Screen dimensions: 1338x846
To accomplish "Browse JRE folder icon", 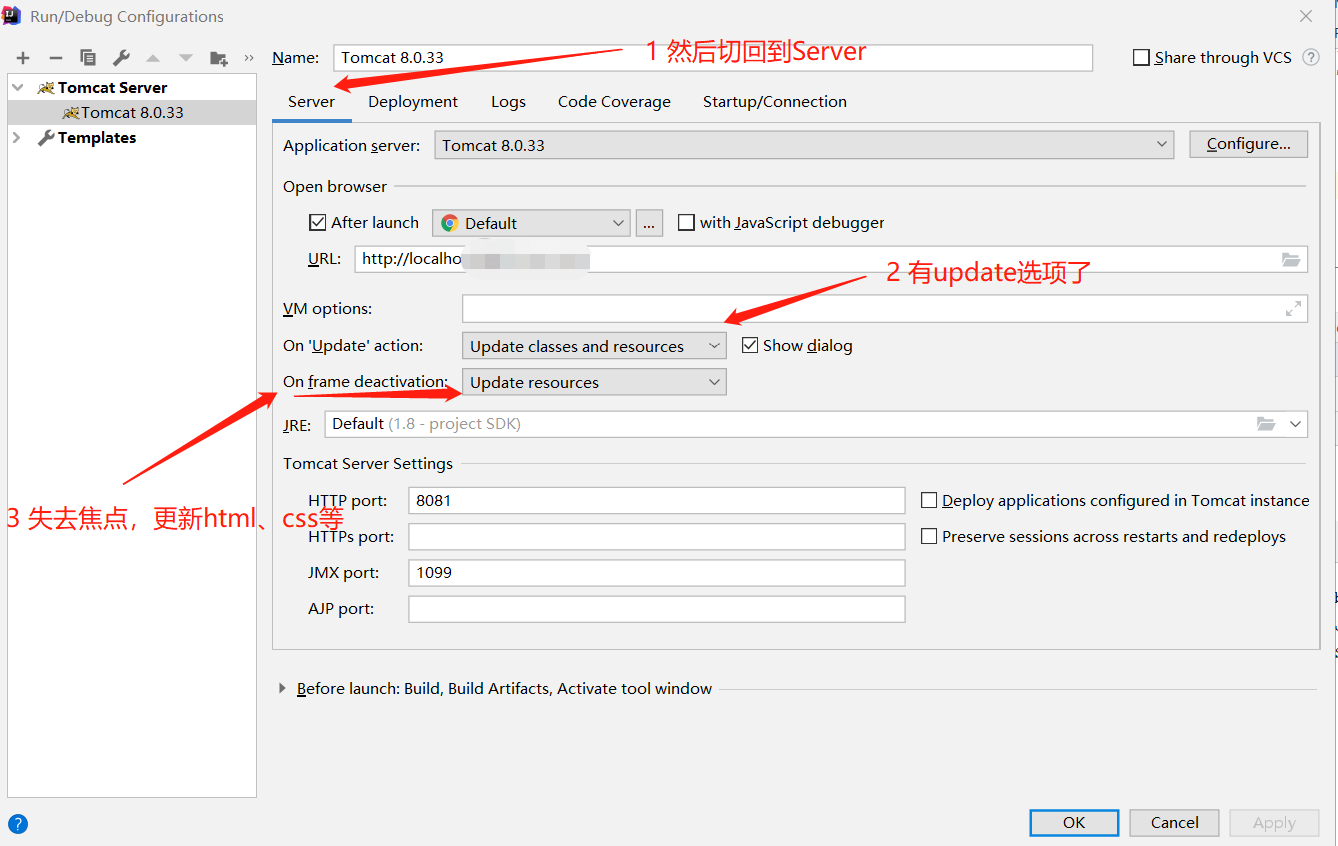I will 1266,424.
